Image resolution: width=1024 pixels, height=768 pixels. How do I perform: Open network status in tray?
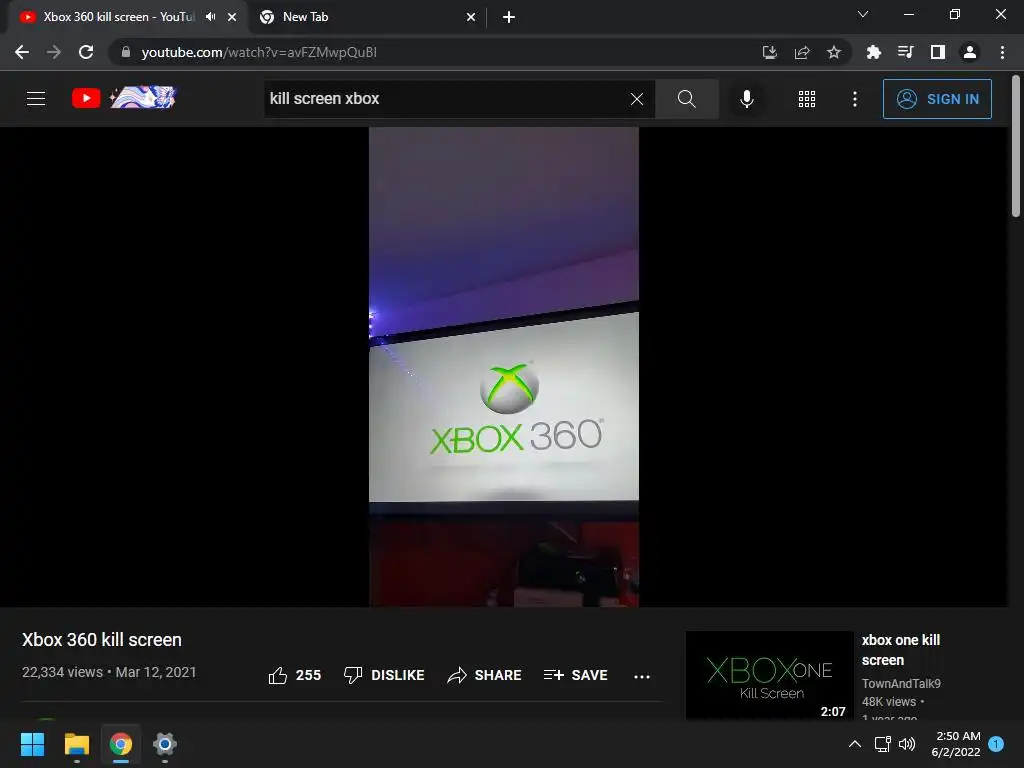pos(882,744)
